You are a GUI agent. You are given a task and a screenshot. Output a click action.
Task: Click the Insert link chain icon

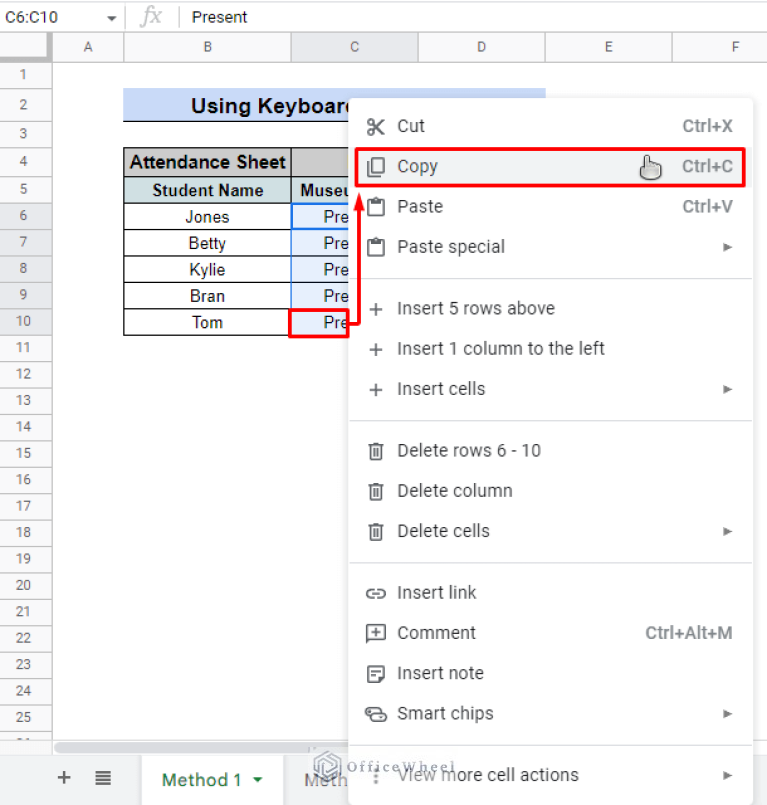(376, 592)
